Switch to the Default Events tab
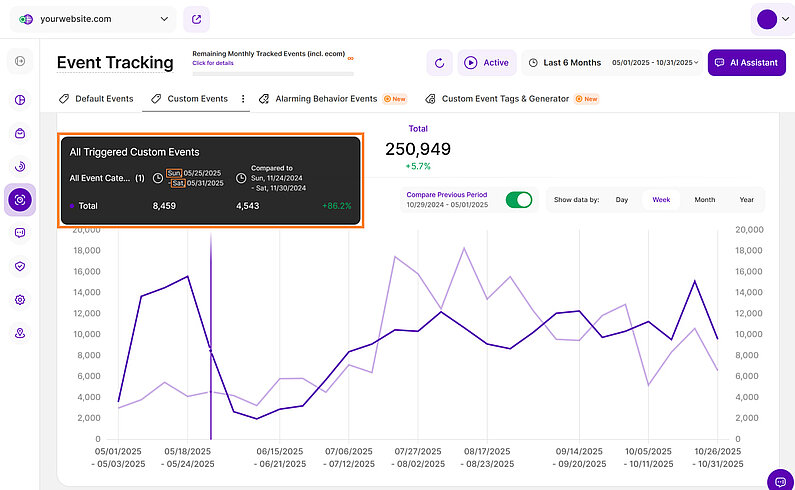This screenshot has height=490, width=795. pyautogui.click(x=97, y=99)
